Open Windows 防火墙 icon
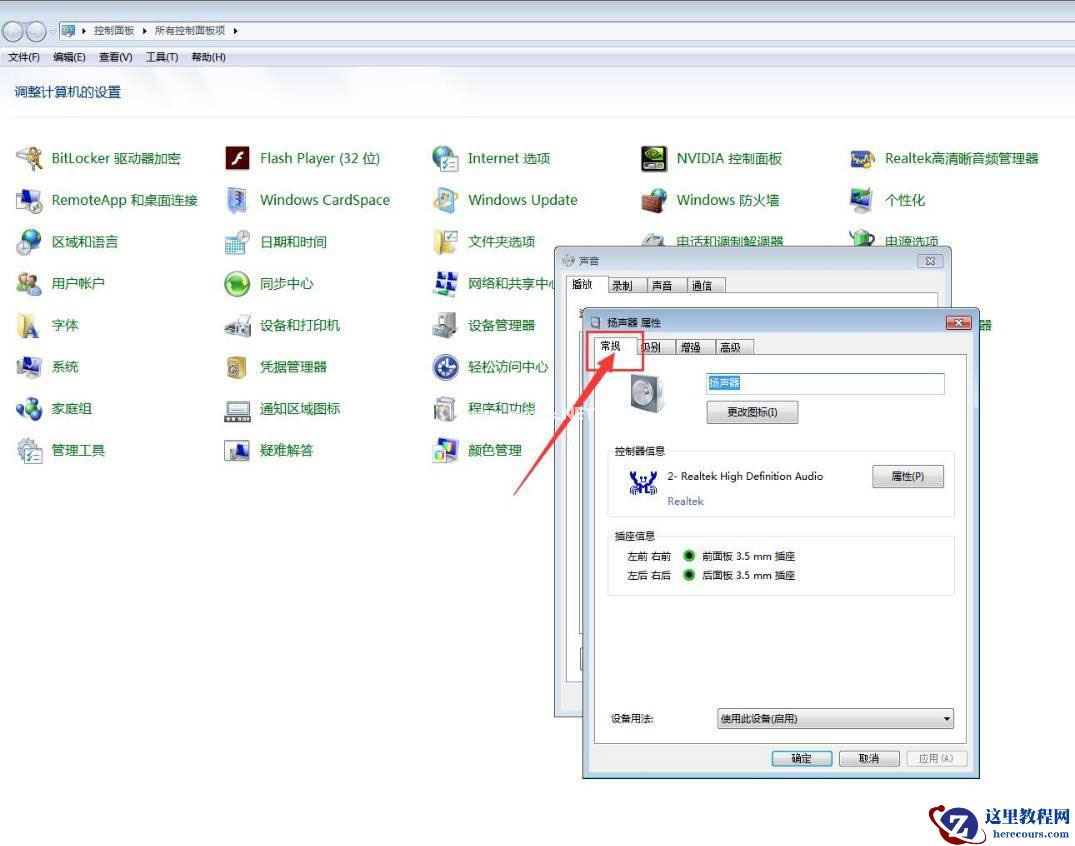 [x=654, y=200]
